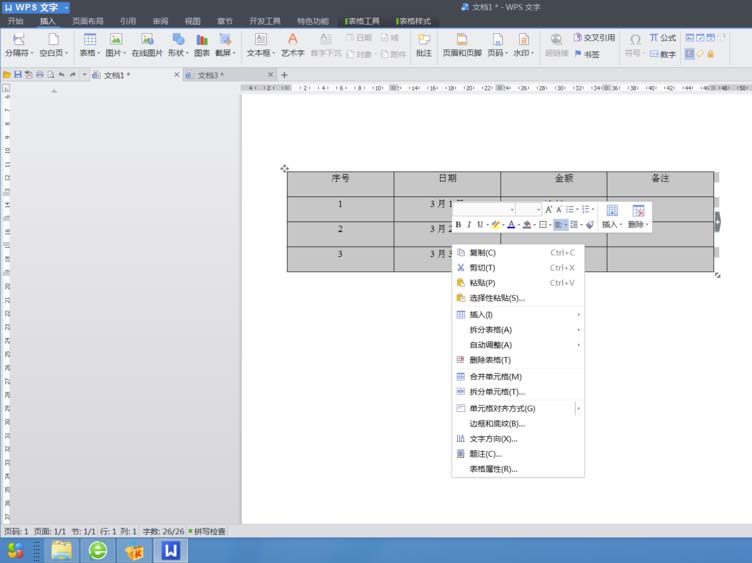
Task: Choose Delete Table (删除表格) in context menu
Action: pyautogui.click(x=518, y=360)
